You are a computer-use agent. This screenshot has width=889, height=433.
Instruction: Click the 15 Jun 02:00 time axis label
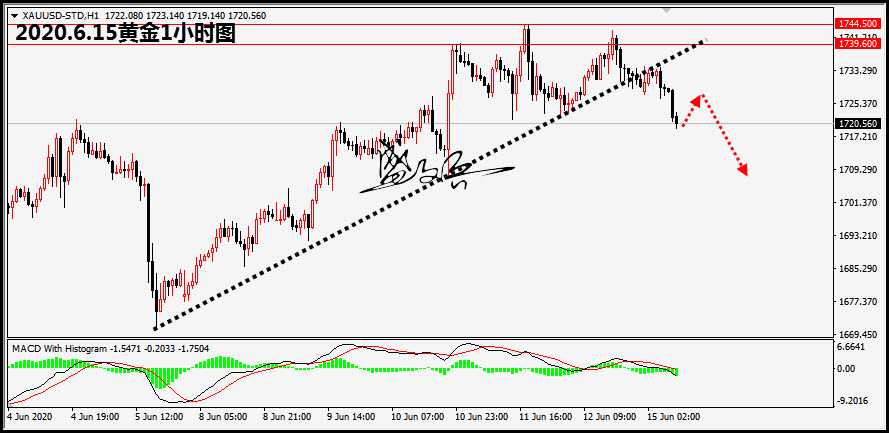click(672, 415)
